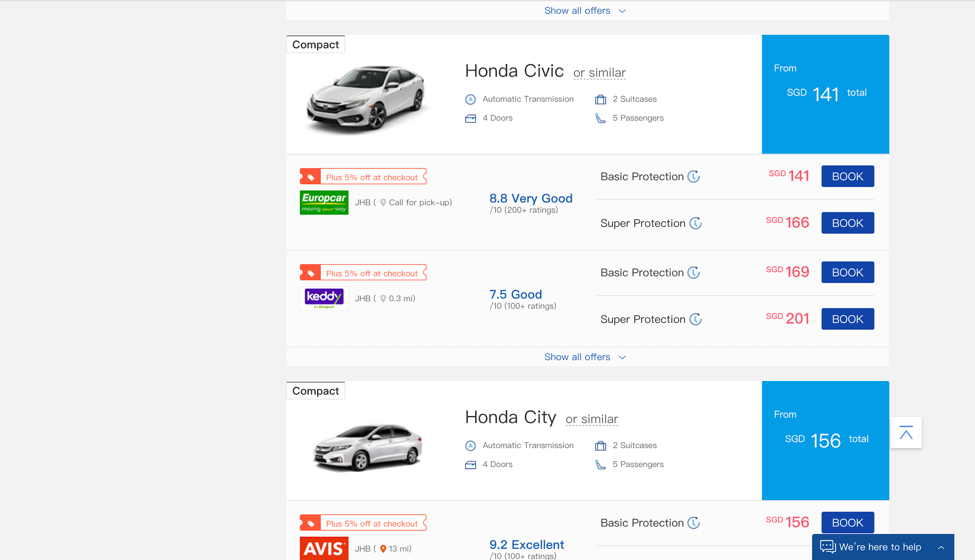
Task: Click Honda City automatic transmission icon
Action: pyautogui.click(x=471, y=446)
